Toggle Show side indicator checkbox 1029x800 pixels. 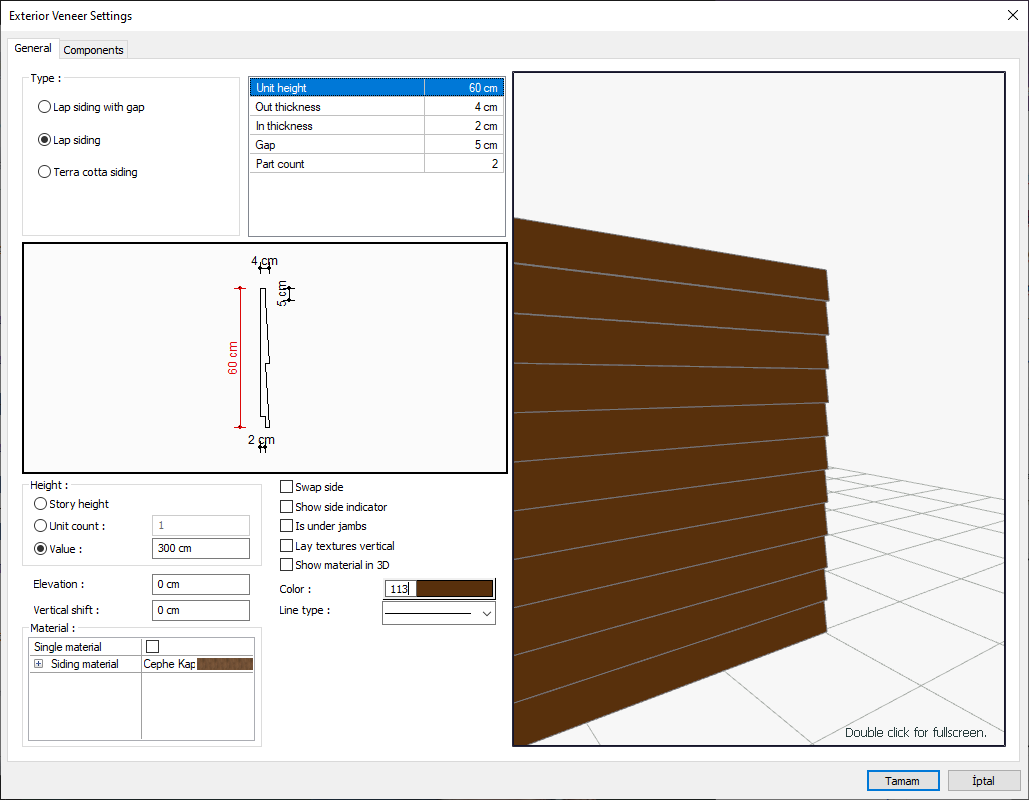(287, 507)
